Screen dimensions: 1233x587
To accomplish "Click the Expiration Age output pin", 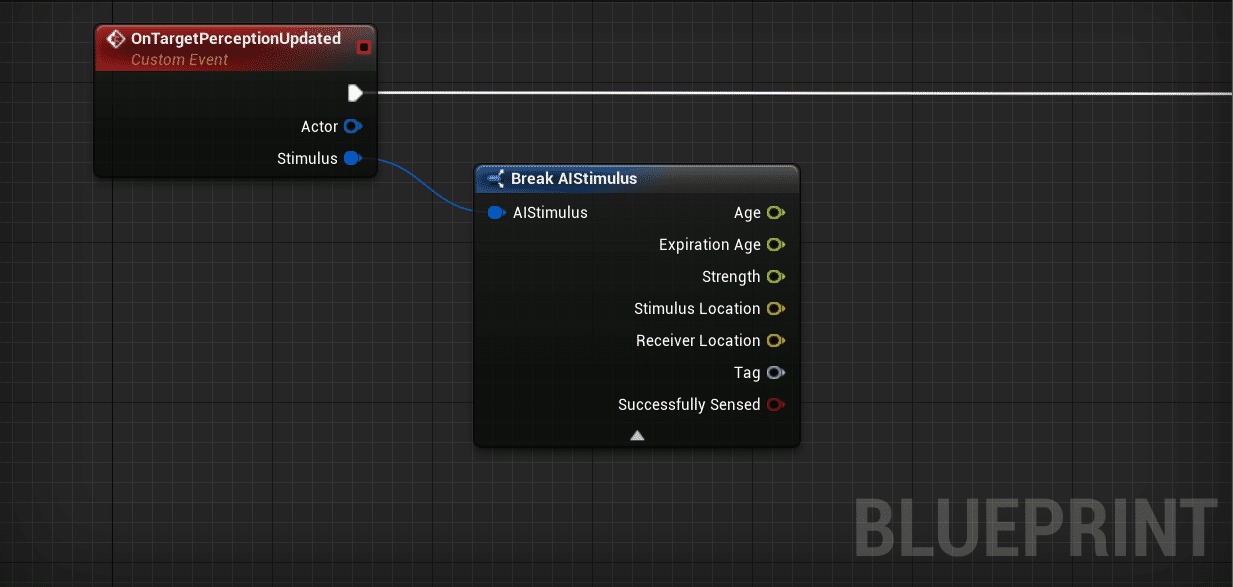I will [x=776, y=245].
